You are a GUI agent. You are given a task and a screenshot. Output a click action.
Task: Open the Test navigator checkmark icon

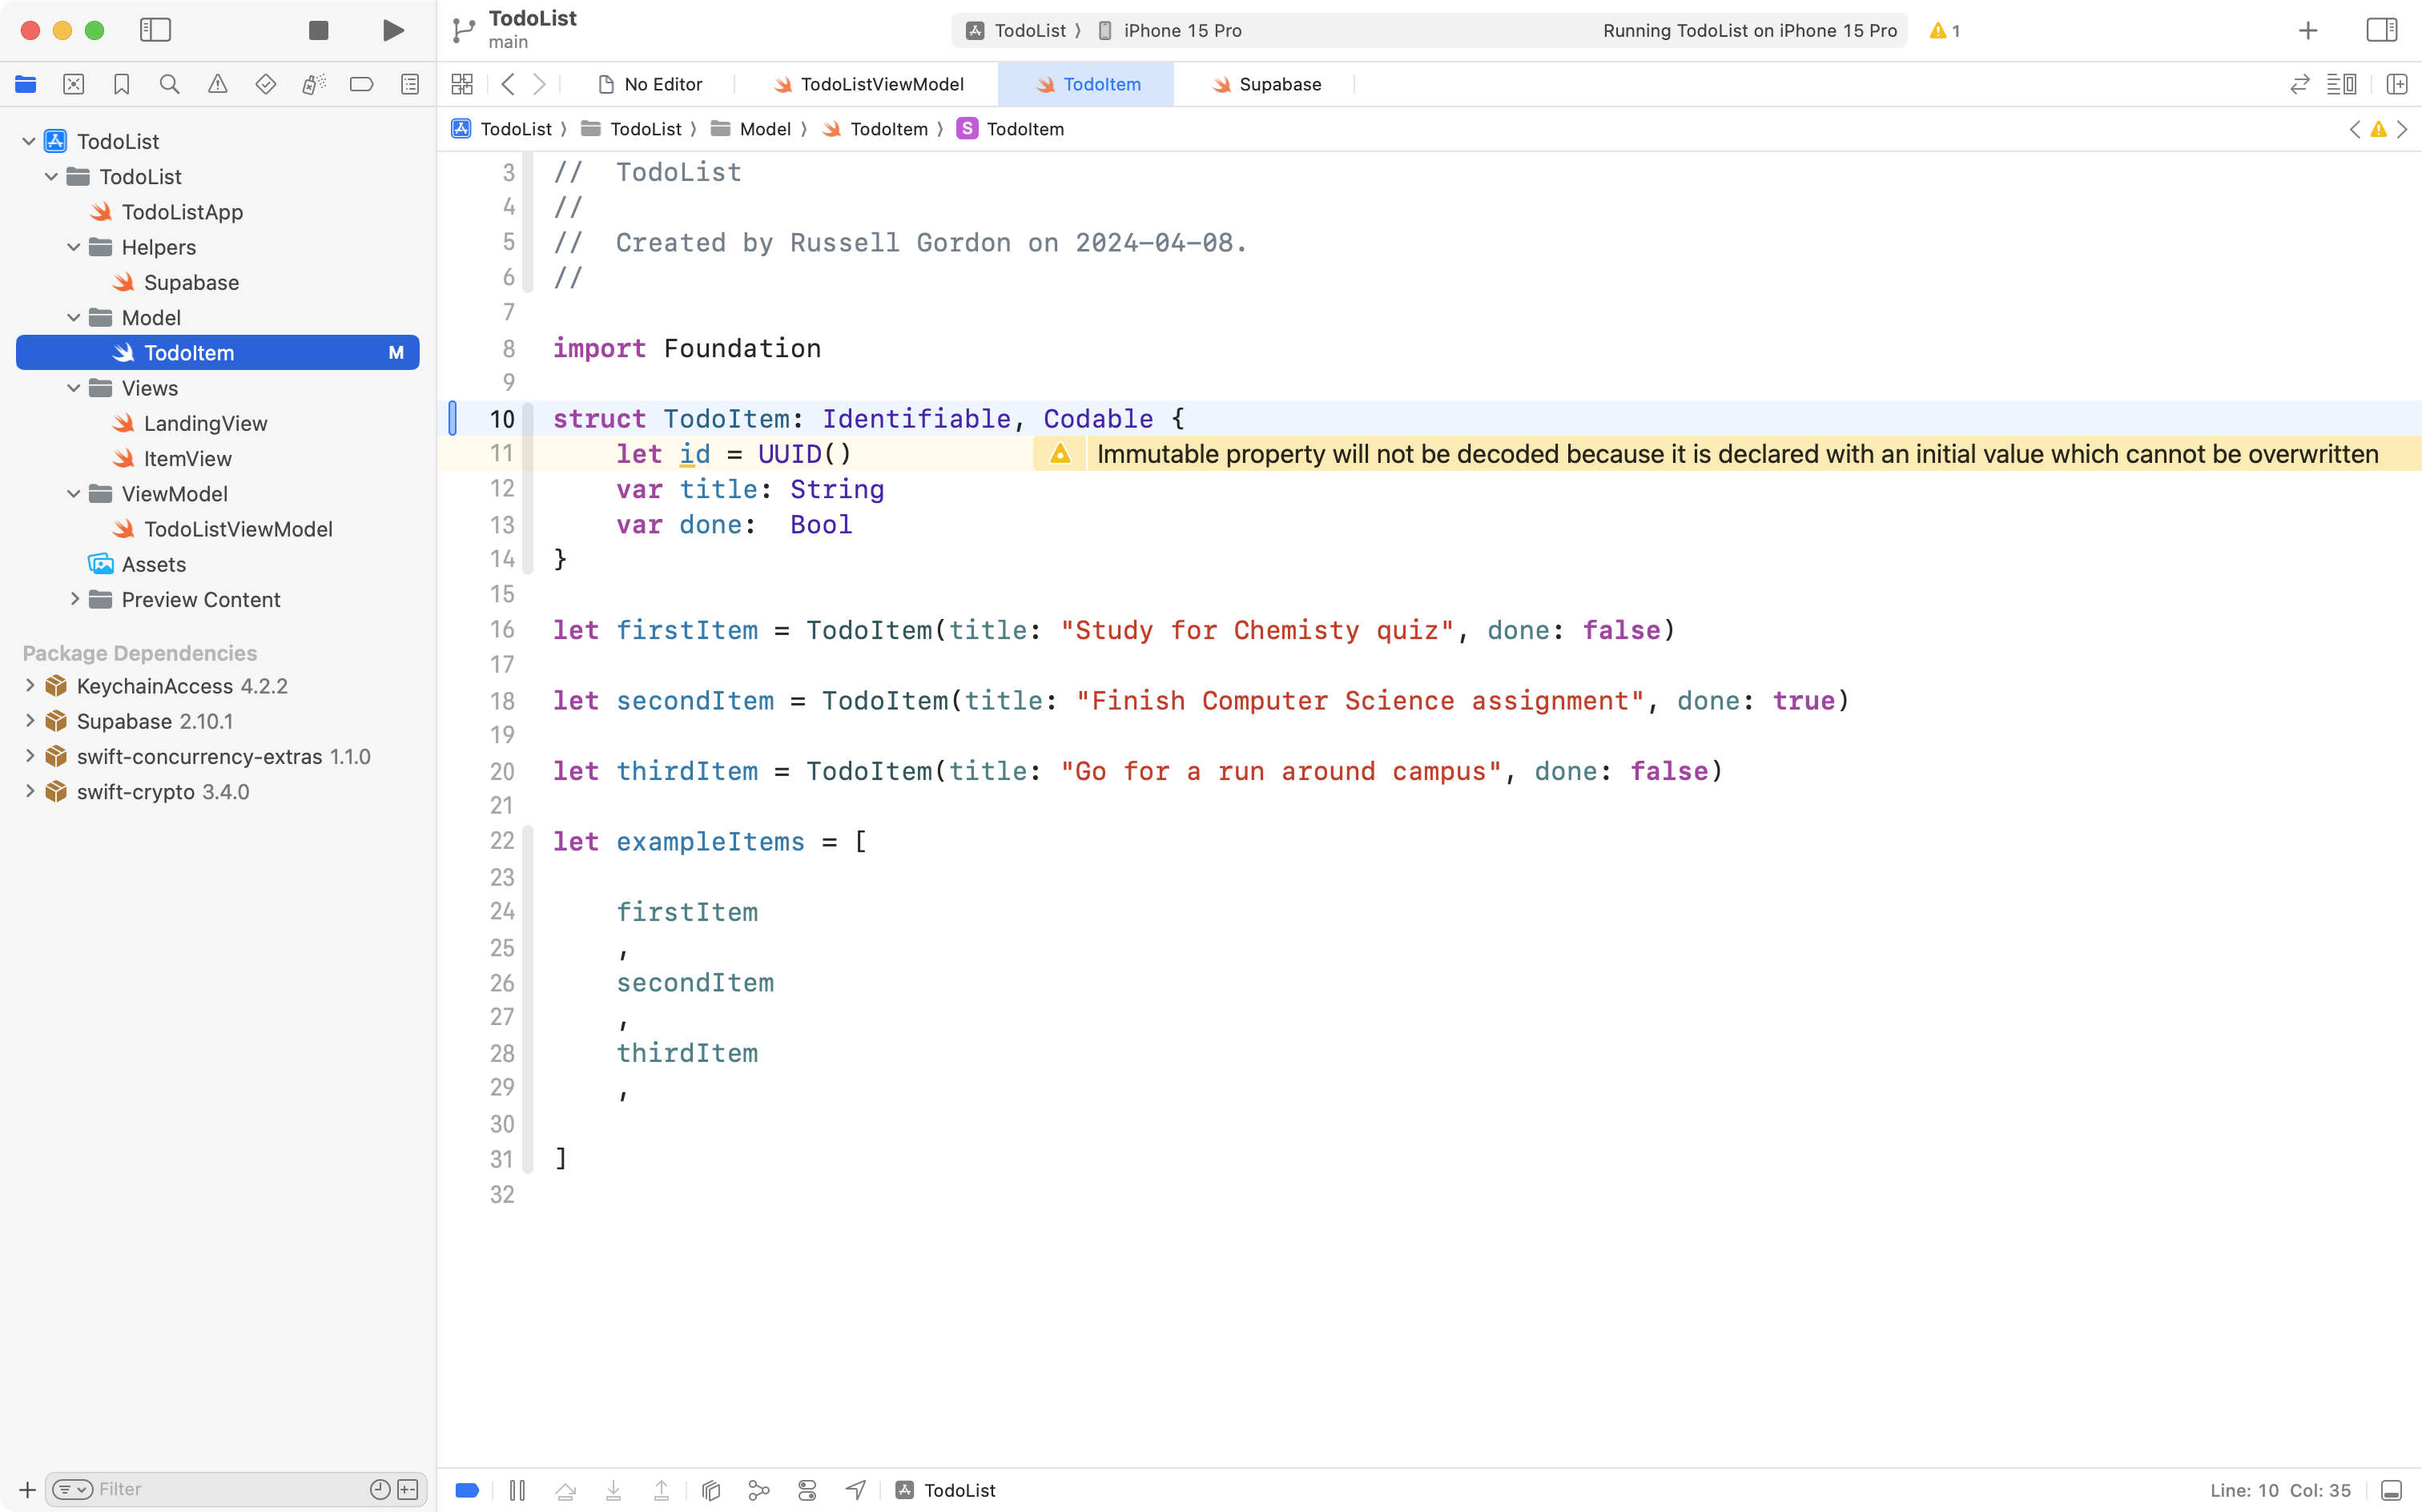[x=265, y=84]
